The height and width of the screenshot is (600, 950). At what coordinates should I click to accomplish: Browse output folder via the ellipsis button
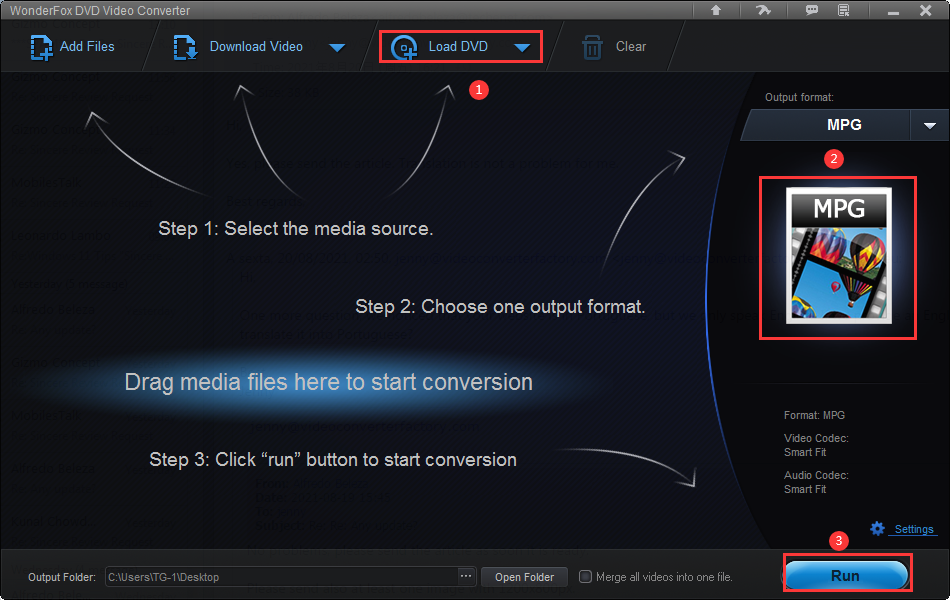click(466, 576)
